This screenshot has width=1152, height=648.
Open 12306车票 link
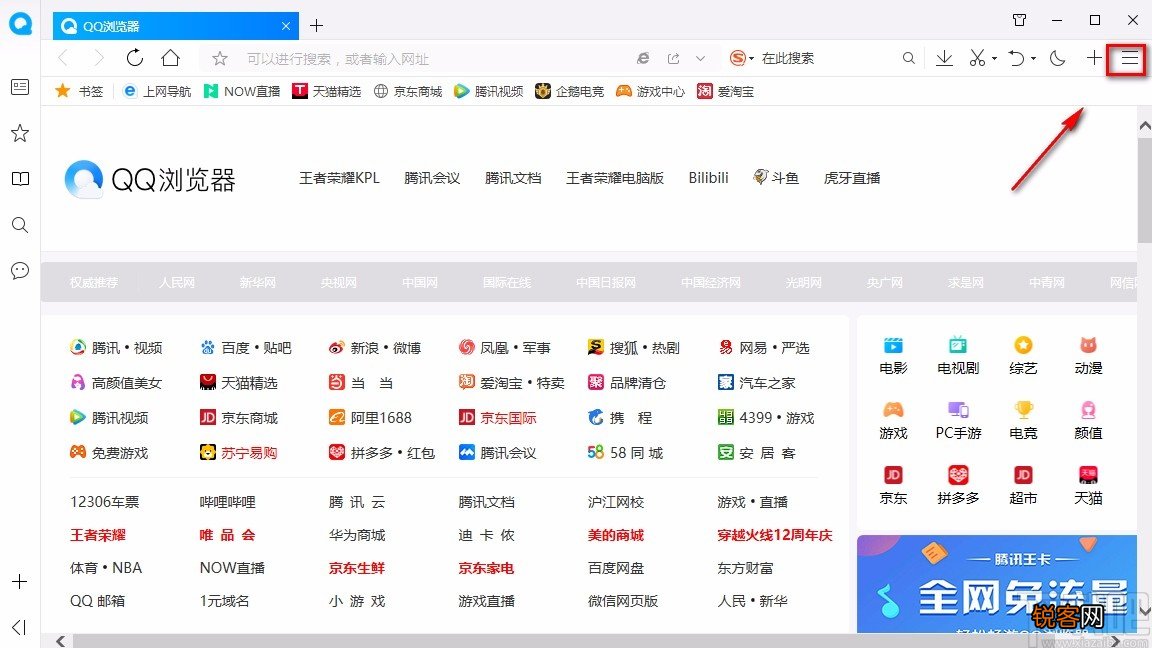(x=104, y=502)
